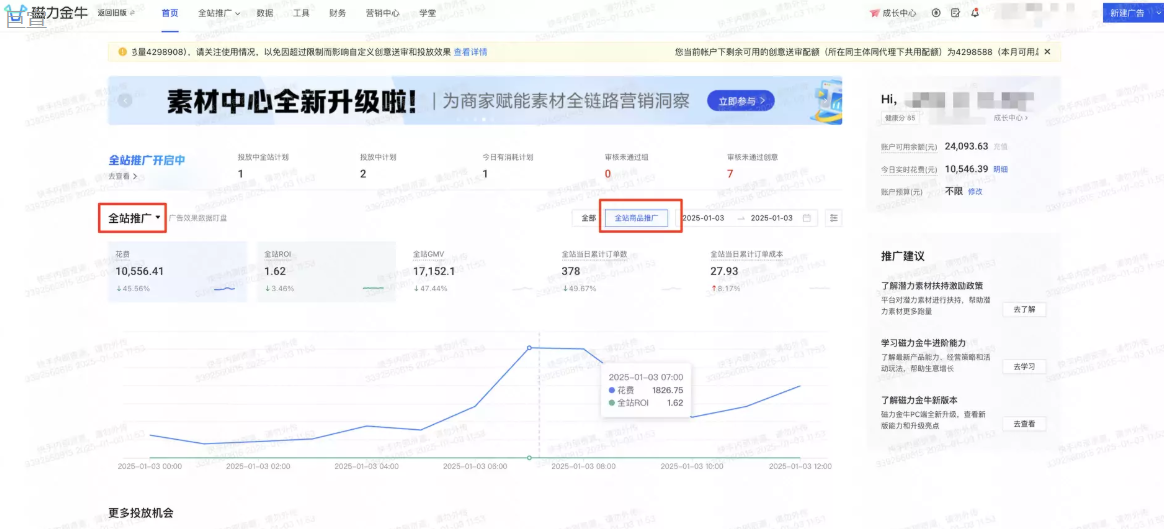Select the 全部 filter option
Image resolution: width=1164 pixels, height=529 pixels.
[589, 218]
